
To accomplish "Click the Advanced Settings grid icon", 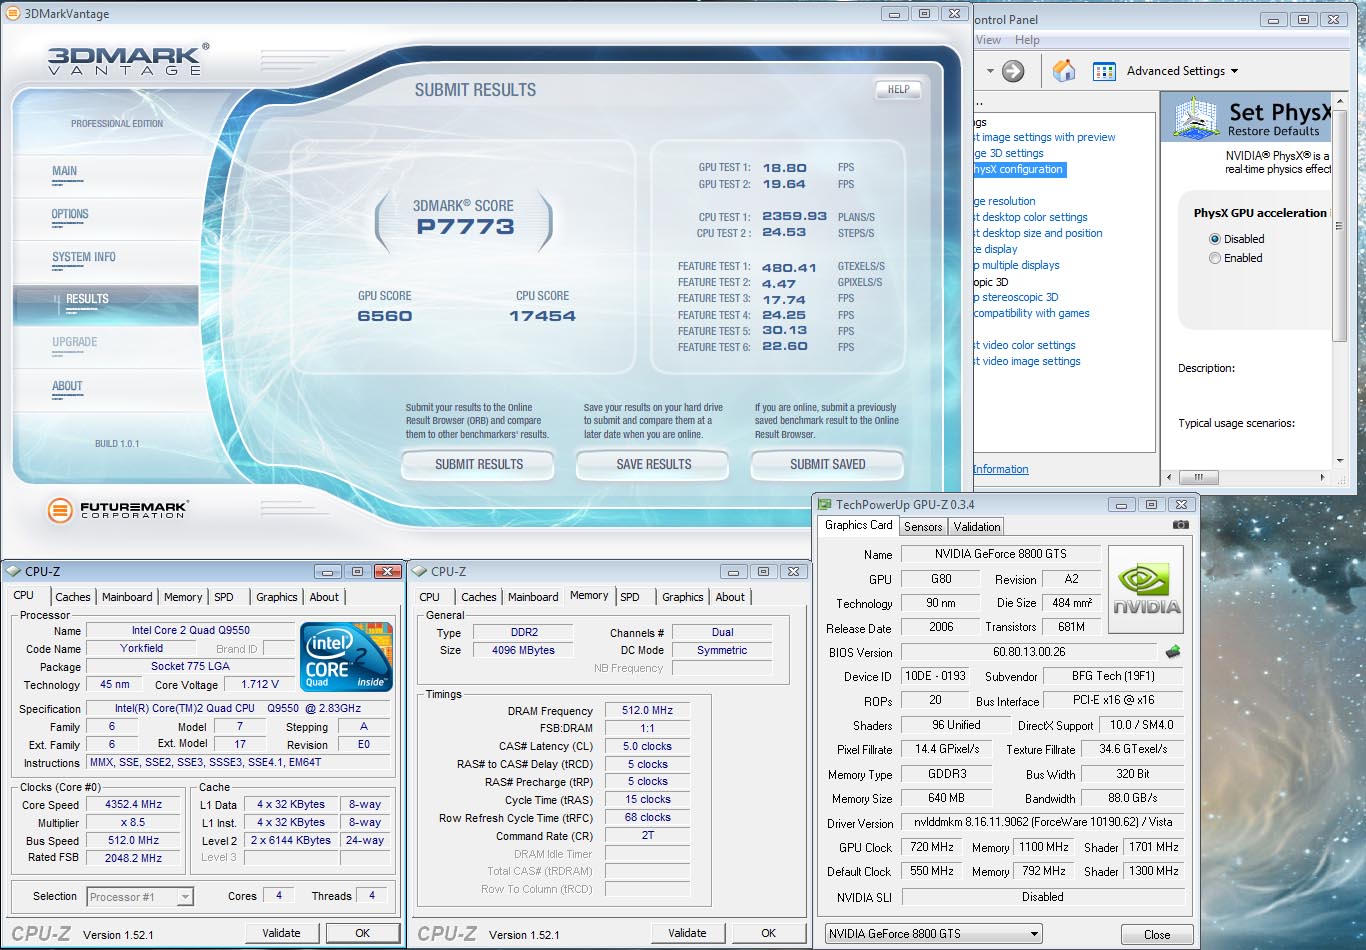I will [x=1104, y=71].
